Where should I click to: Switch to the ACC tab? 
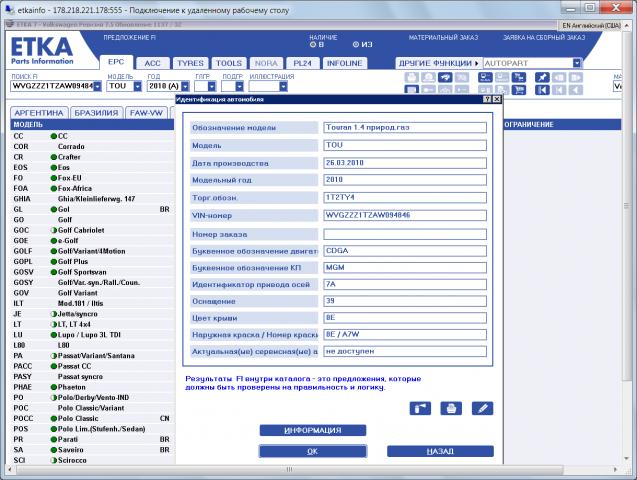(x=152, y=63)
